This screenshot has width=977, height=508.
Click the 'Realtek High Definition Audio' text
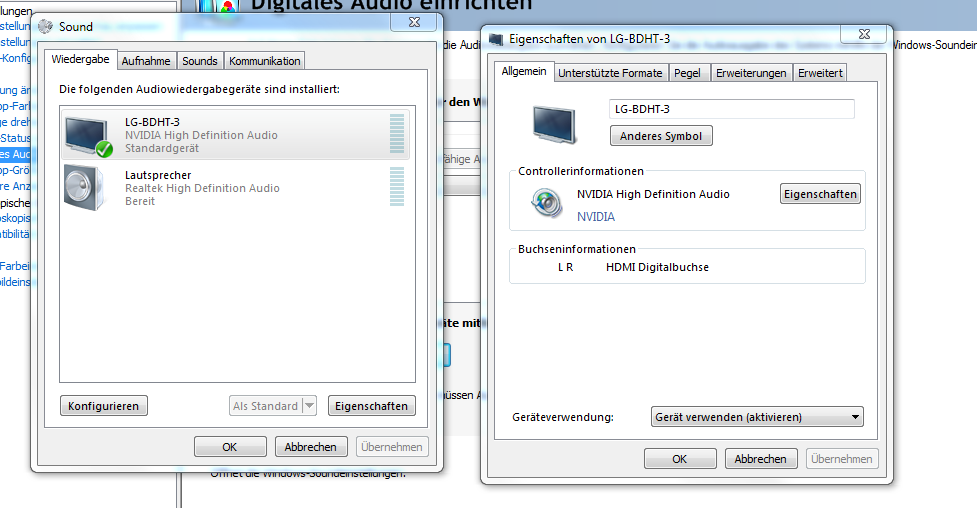203,188
